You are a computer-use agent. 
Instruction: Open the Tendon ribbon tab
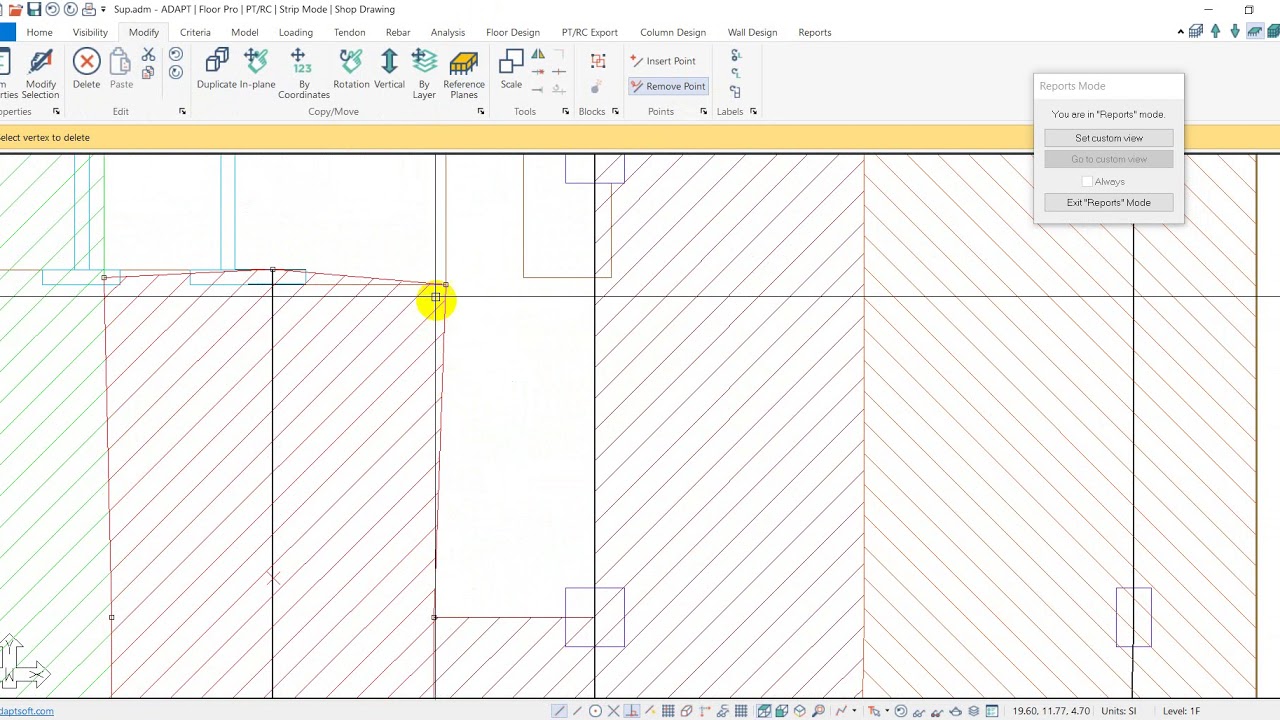click(x=349, y=32)
